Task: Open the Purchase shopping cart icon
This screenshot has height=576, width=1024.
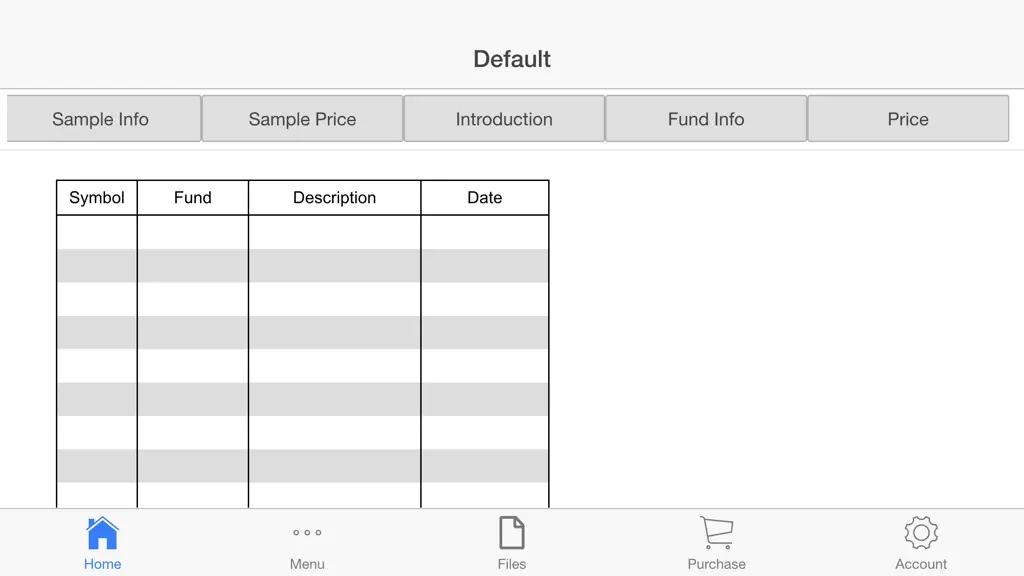Action: (x=716, y=533)
